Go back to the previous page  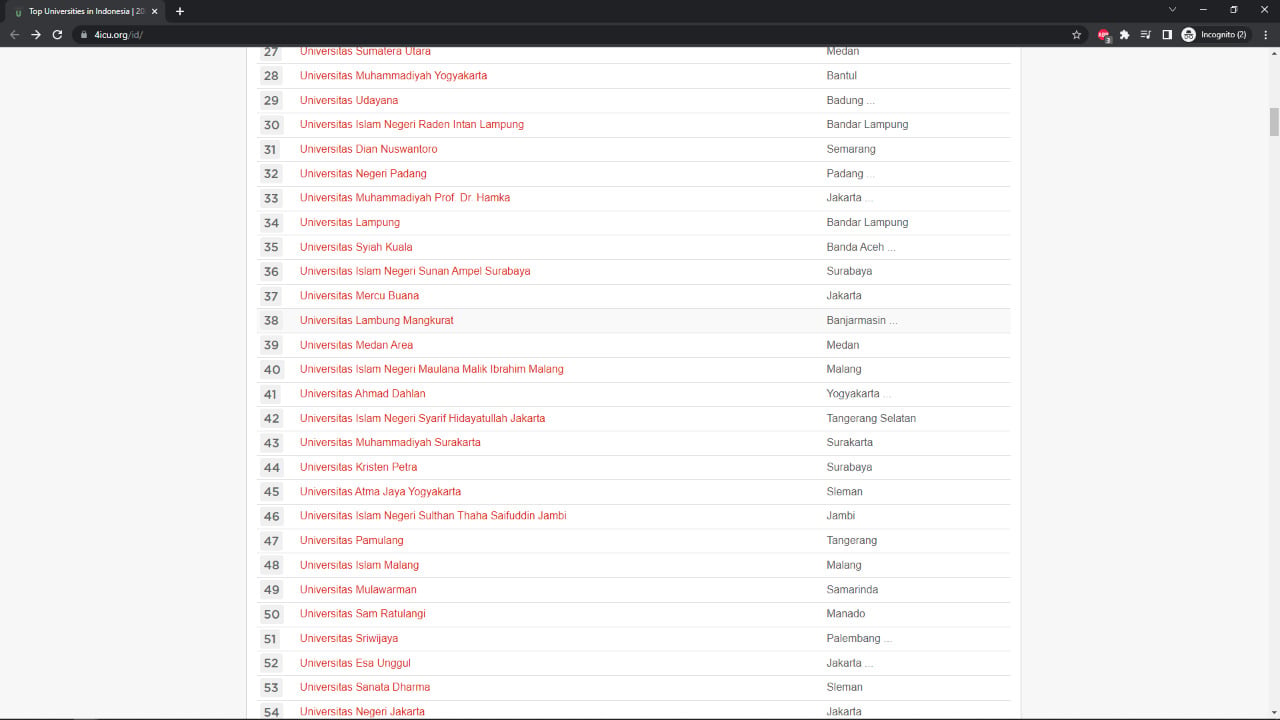coord(14,34)
